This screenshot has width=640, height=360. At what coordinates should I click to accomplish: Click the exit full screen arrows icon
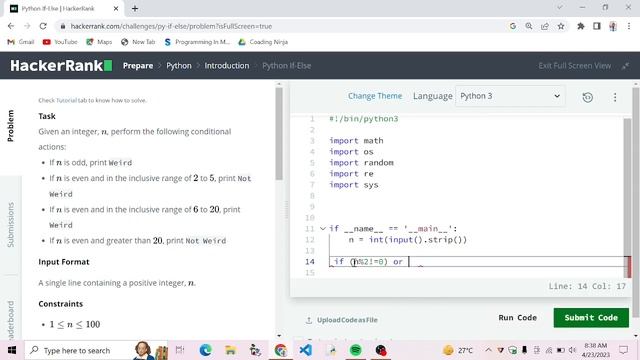[x=625, y=66]
